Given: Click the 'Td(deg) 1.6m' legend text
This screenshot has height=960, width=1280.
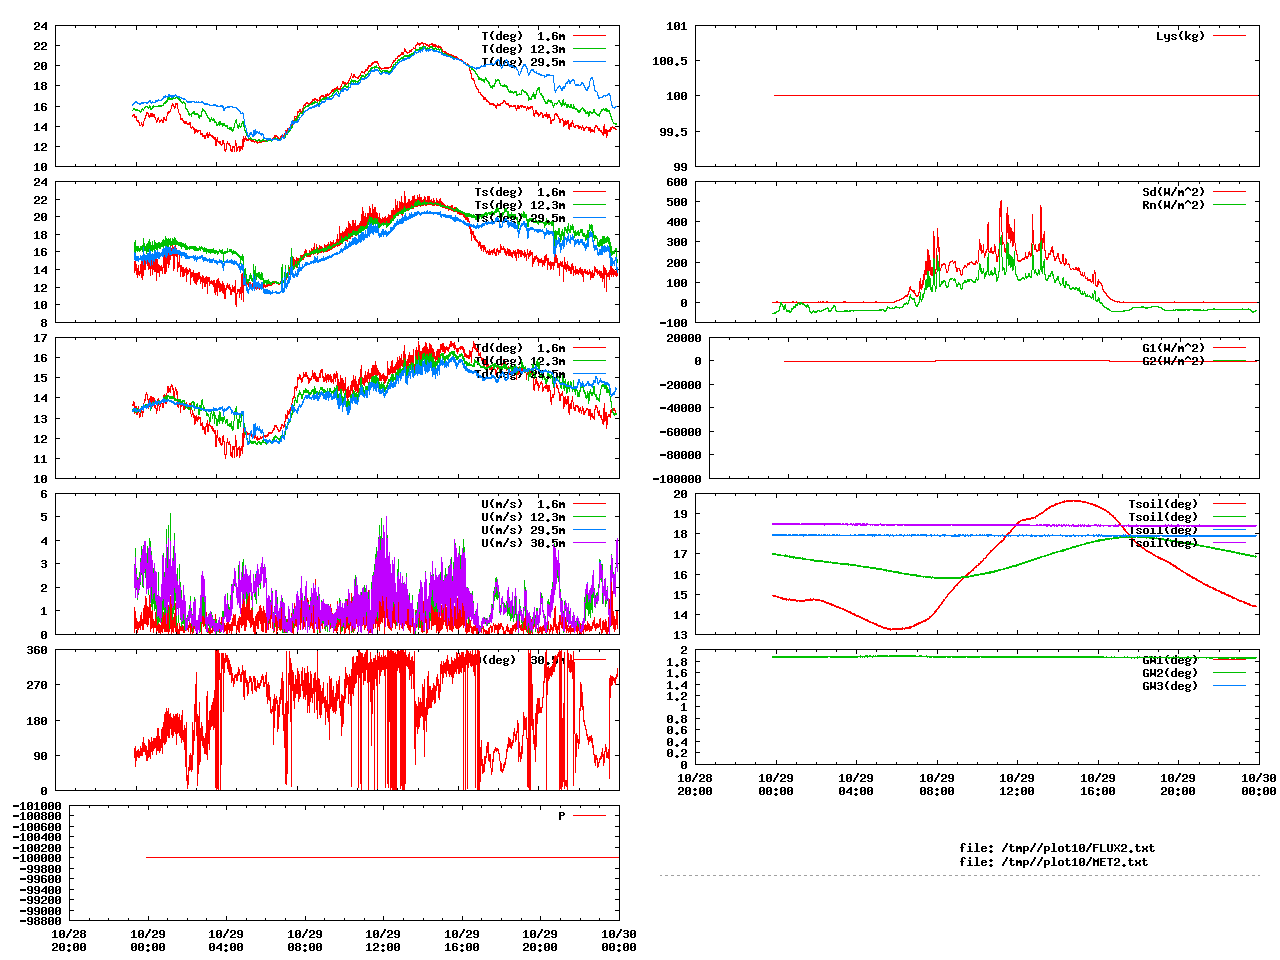Looking at the screenshot, I should click(x=519, y=348).
